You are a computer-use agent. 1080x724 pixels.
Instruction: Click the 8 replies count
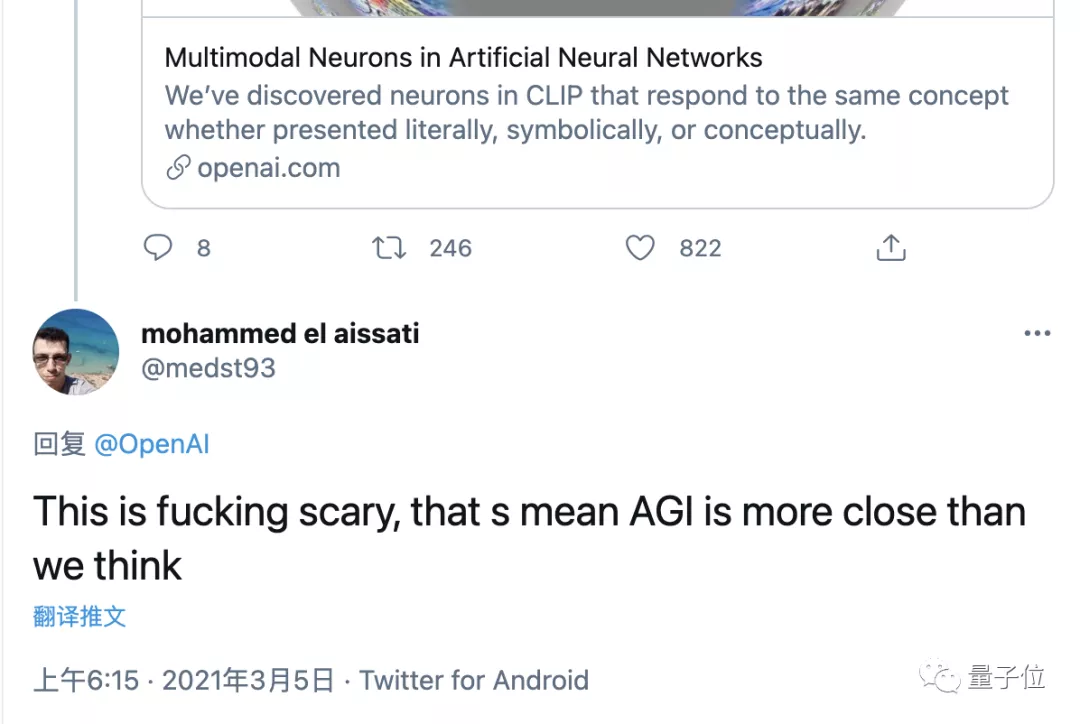[203, 248]
